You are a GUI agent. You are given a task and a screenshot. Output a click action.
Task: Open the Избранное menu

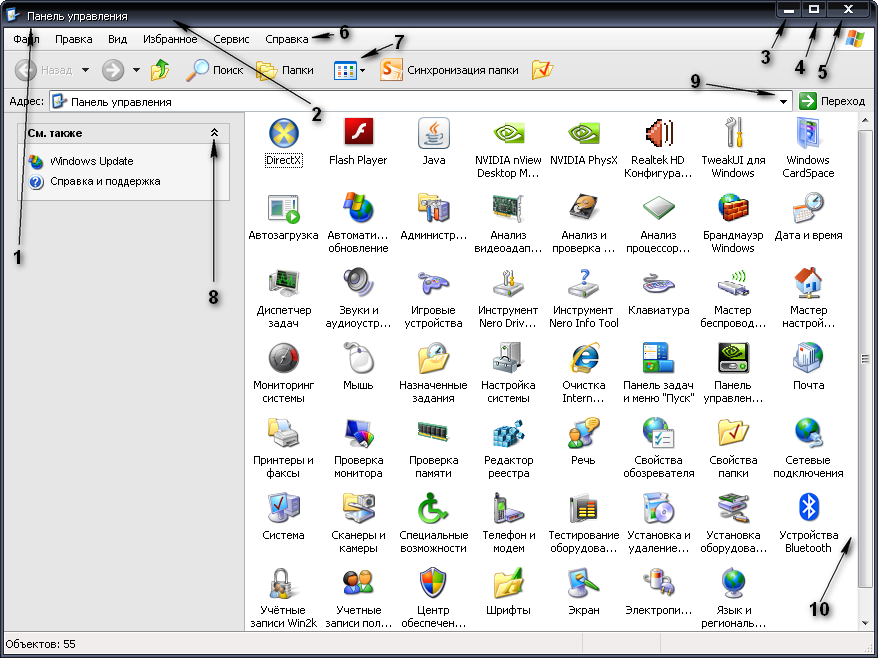[170, 39]
